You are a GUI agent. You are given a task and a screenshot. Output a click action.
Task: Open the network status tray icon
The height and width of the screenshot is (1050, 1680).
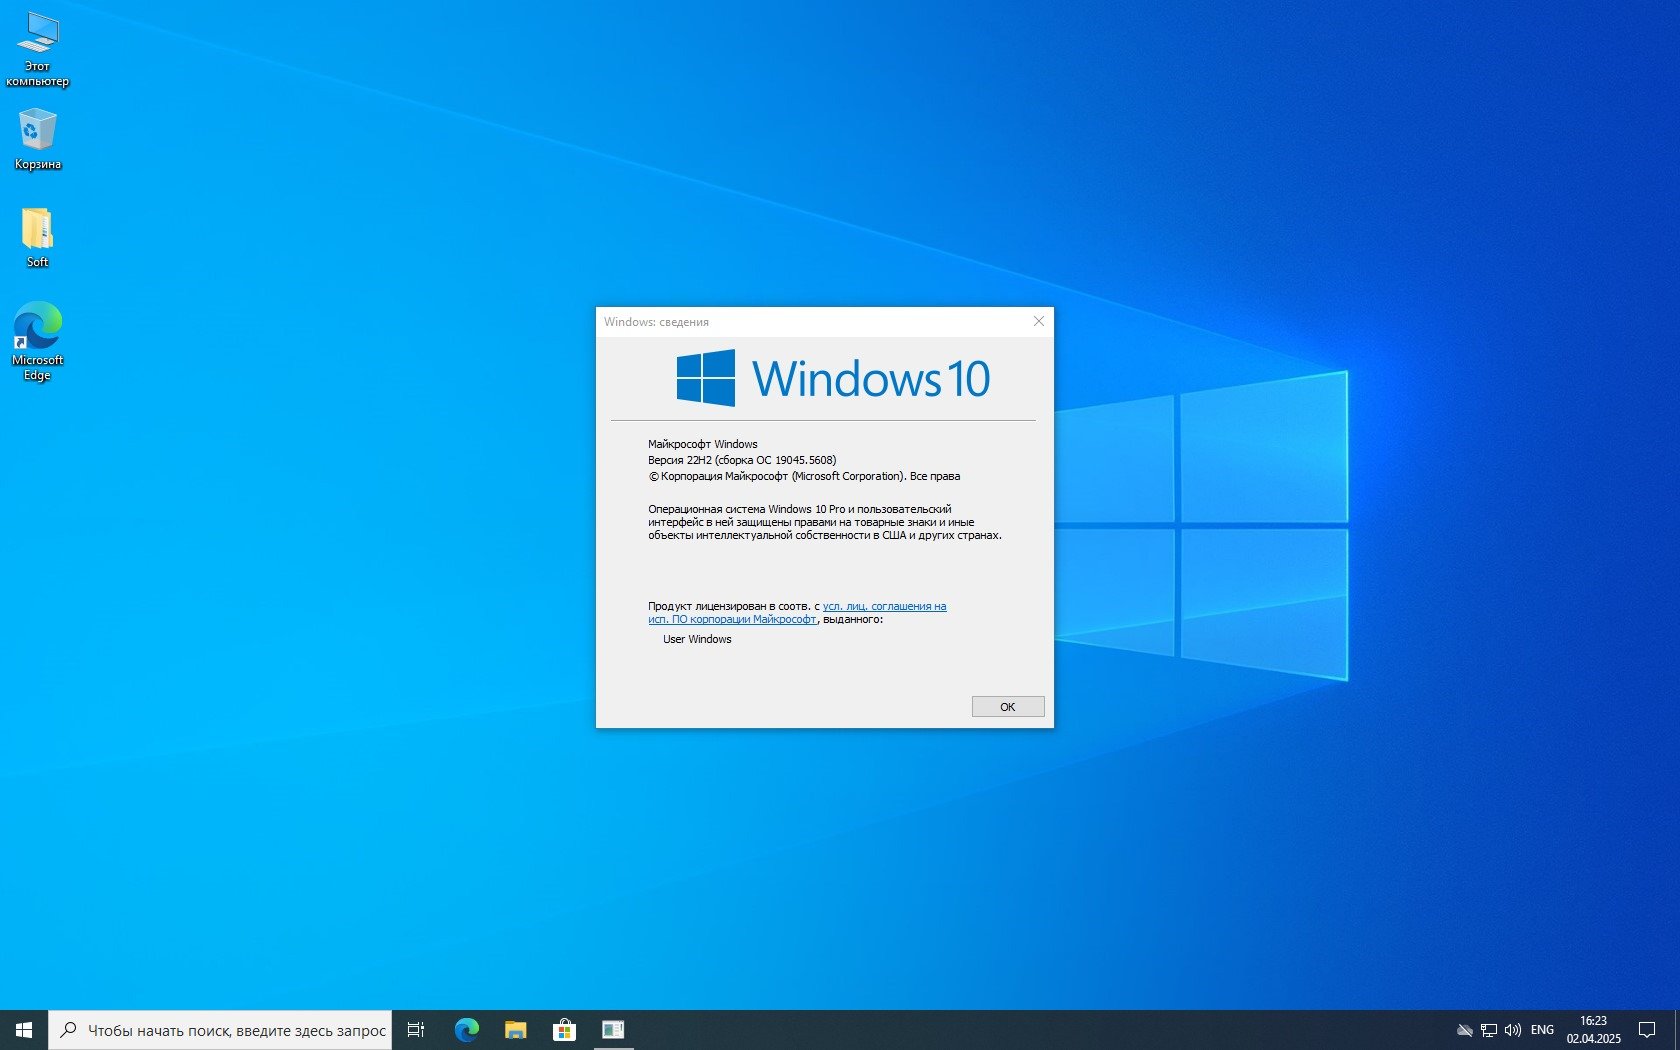[1488, 1030]
